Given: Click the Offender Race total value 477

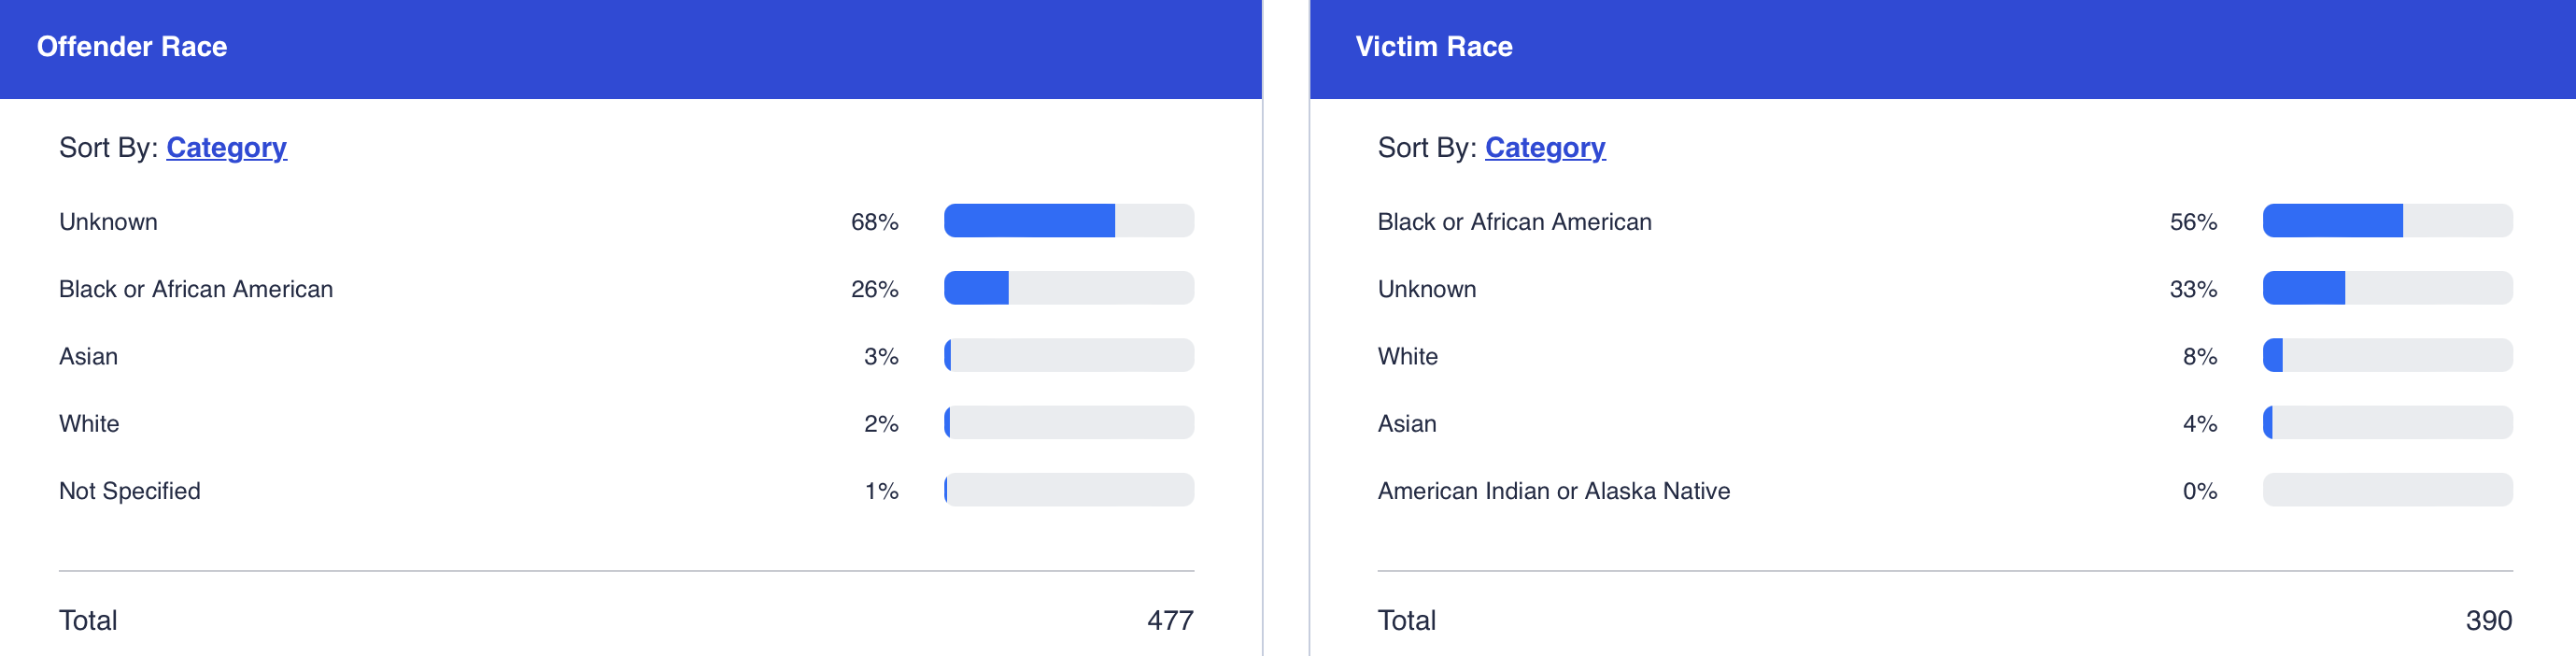Looking at the screenshot, I should 1169,621.
